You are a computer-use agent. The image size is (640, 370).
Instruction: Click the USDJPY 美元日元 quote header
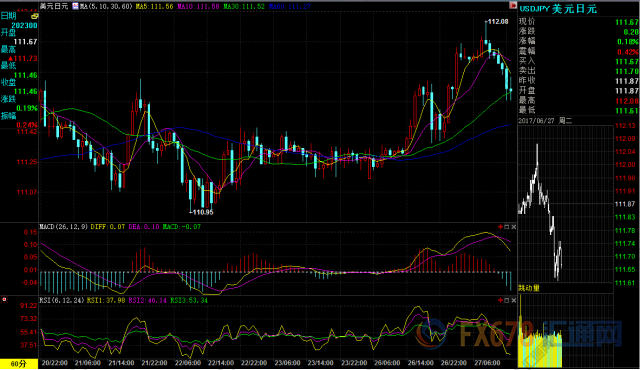coord(558,9)
